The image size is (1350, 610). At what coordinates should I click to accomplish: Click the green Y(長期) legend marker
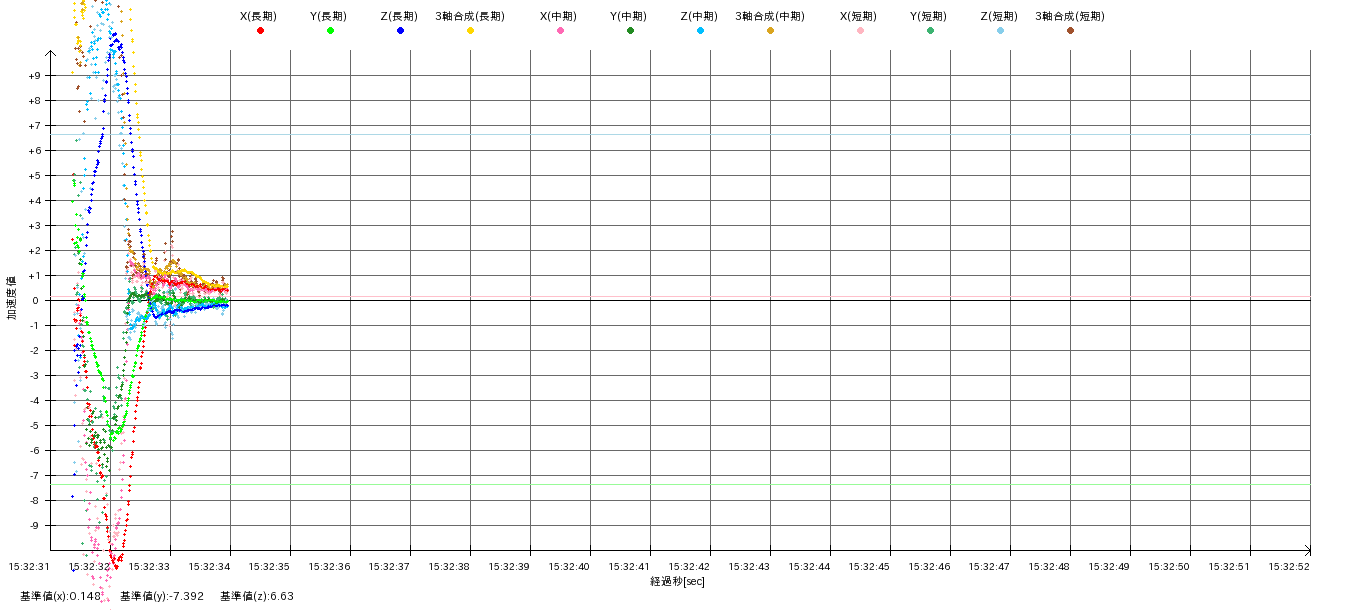(330, 31)
